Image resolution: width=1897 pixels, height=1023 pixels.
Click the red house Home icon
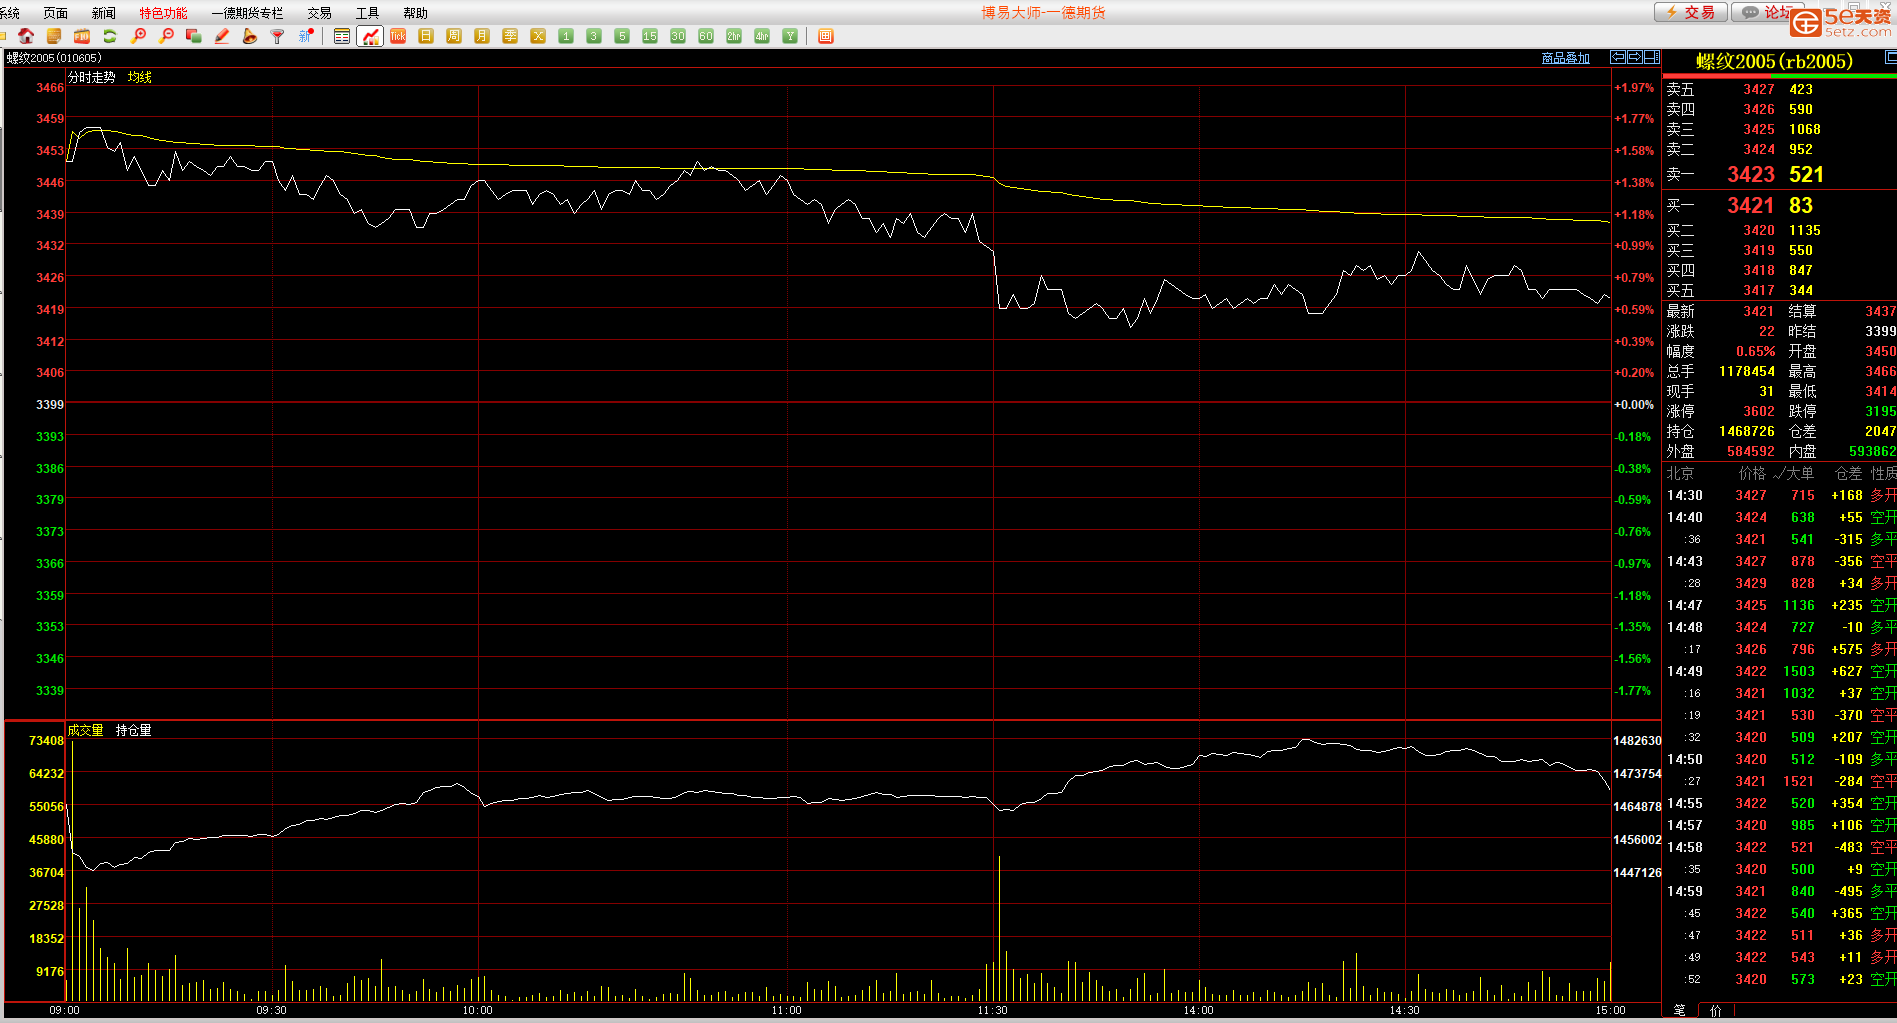click(x=26, y=36)
